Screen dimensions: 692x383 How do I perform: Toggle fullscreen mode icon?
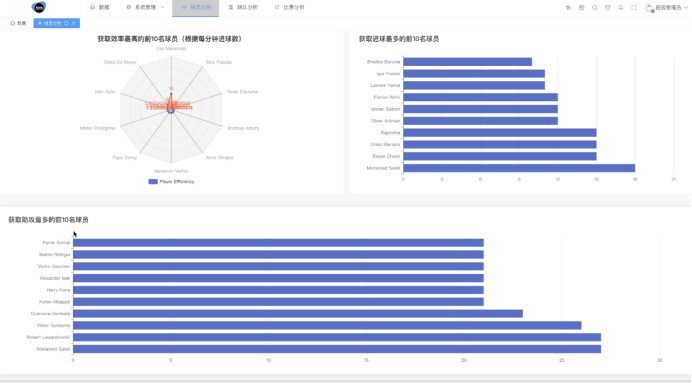tap(634, 8)
